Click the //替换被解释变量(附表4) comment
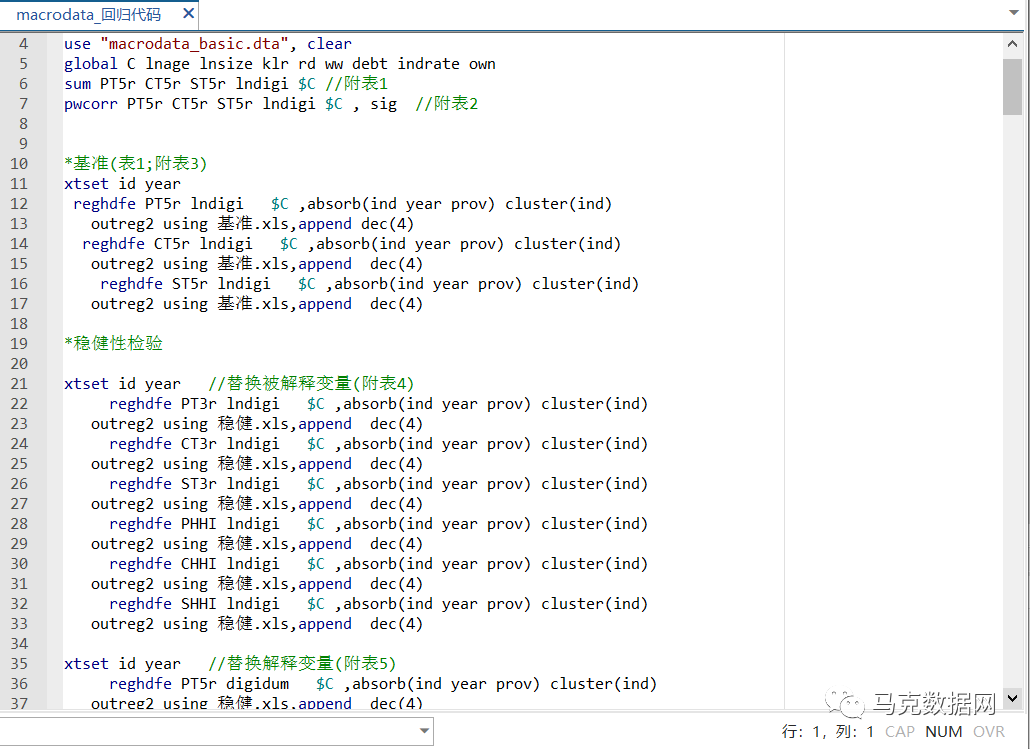 coord(311,383)
